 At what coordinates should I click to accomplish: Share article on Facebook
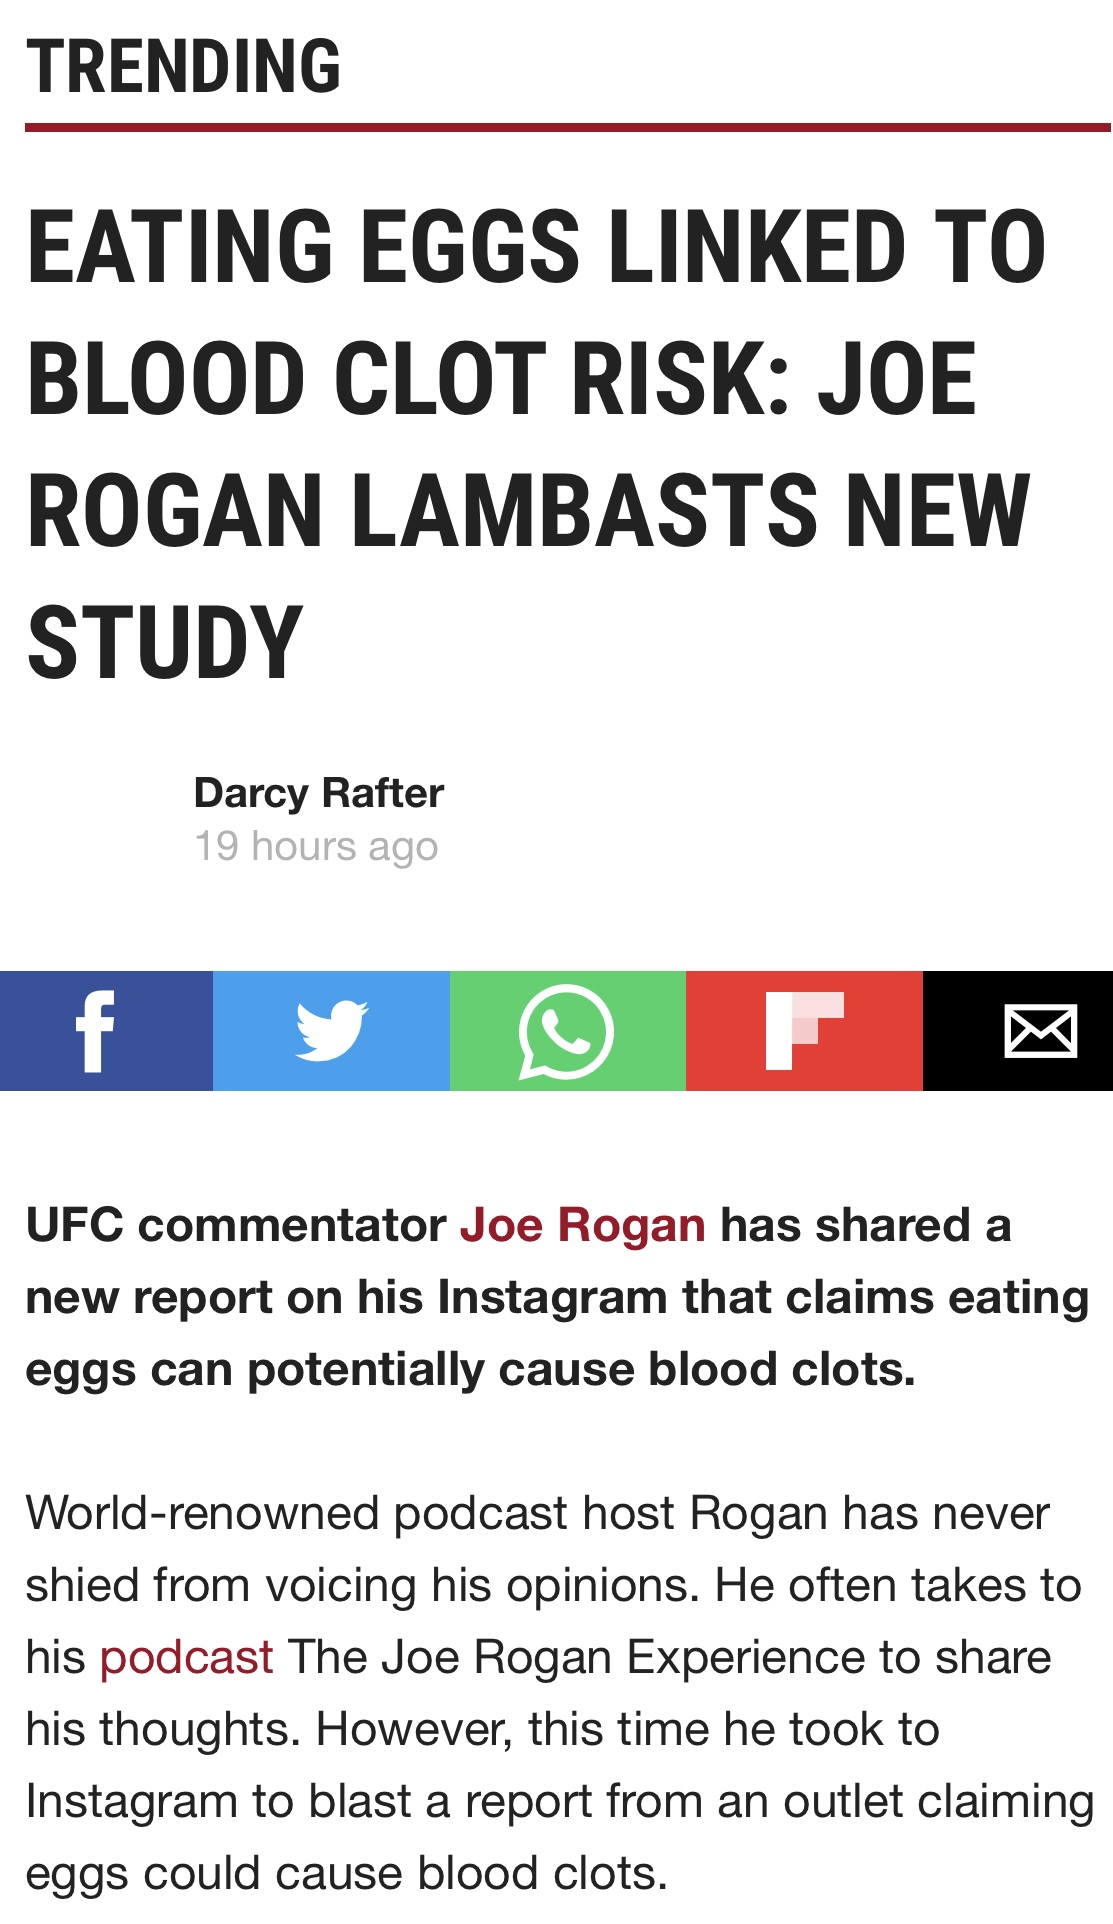106,1030
